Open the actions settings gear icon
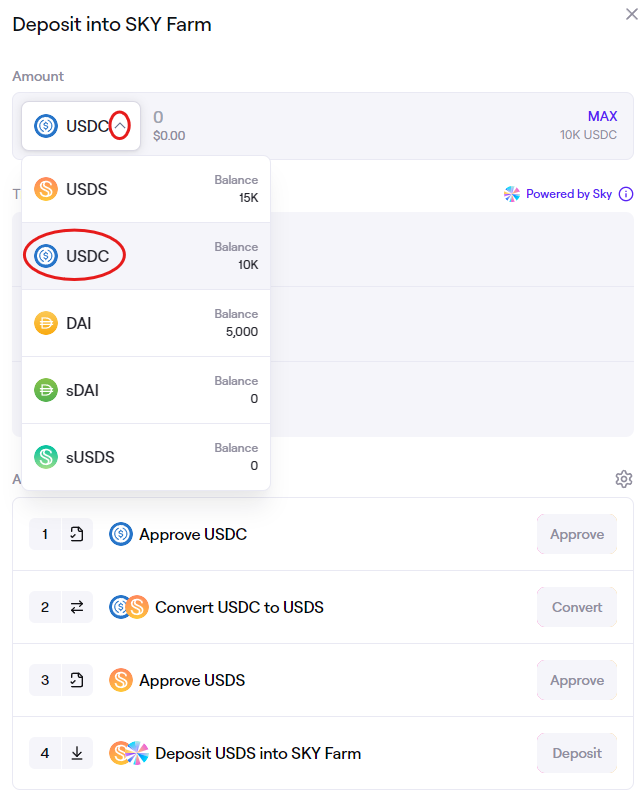 624,479
